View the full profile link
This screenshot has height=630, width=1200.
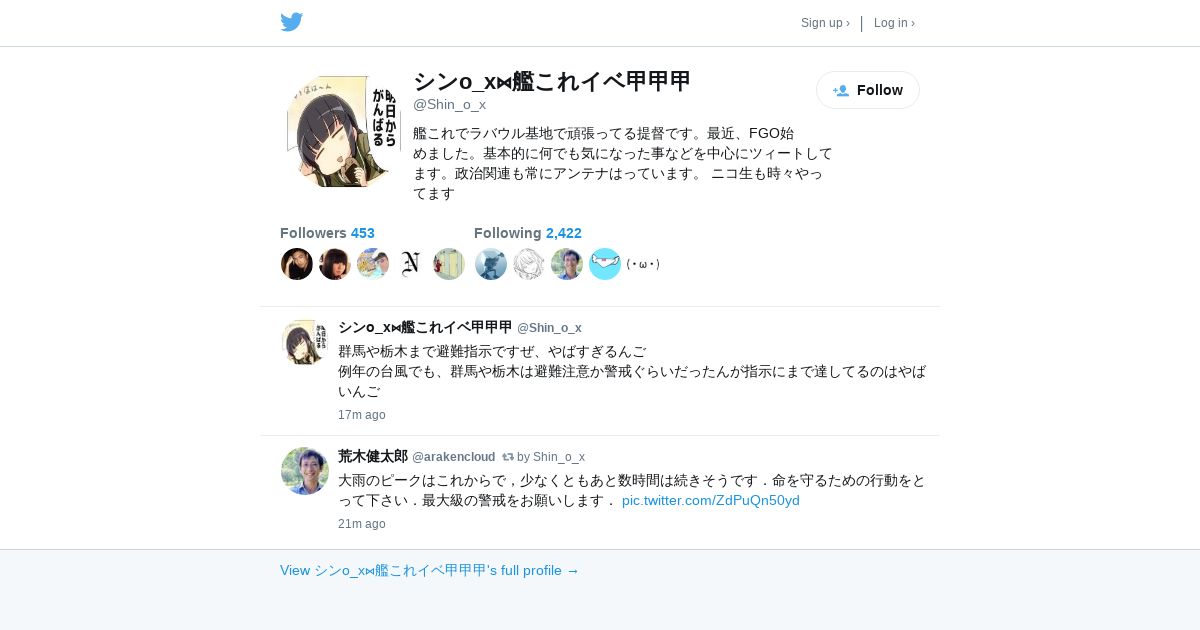click(429, 570)
